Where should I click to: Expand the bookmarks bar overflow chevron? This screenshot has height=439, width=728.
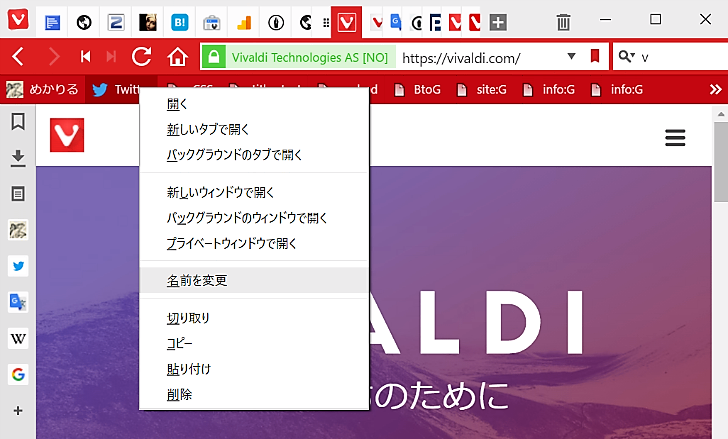(x=715, y=89)
